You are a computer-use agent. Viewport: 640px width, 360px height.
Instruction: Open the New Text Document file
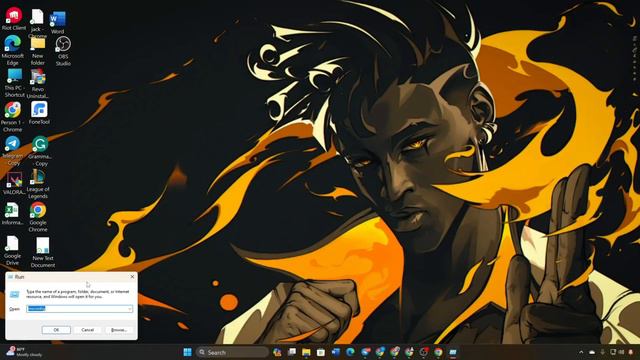point(42,253)
